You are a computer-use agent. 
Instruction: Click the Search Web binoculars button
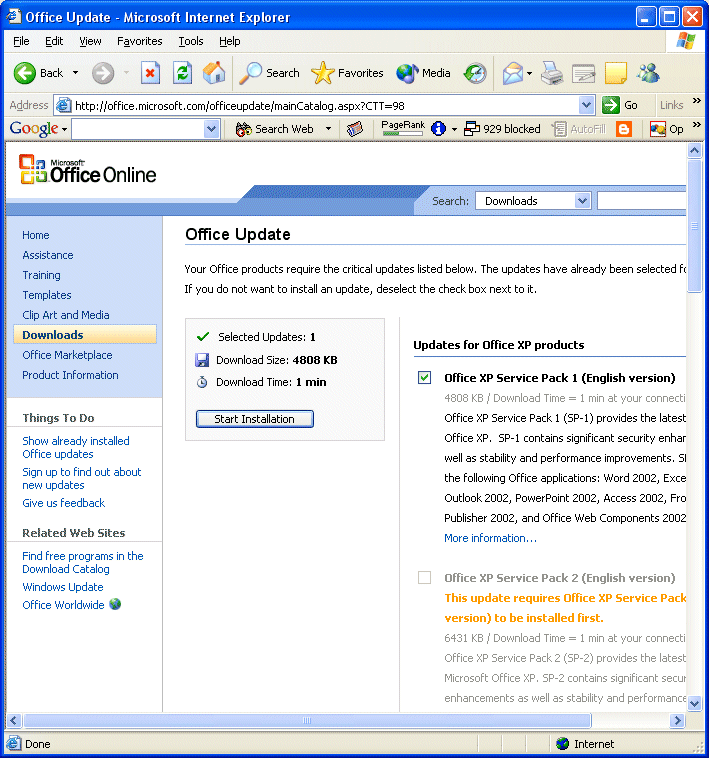coord(274,129)
